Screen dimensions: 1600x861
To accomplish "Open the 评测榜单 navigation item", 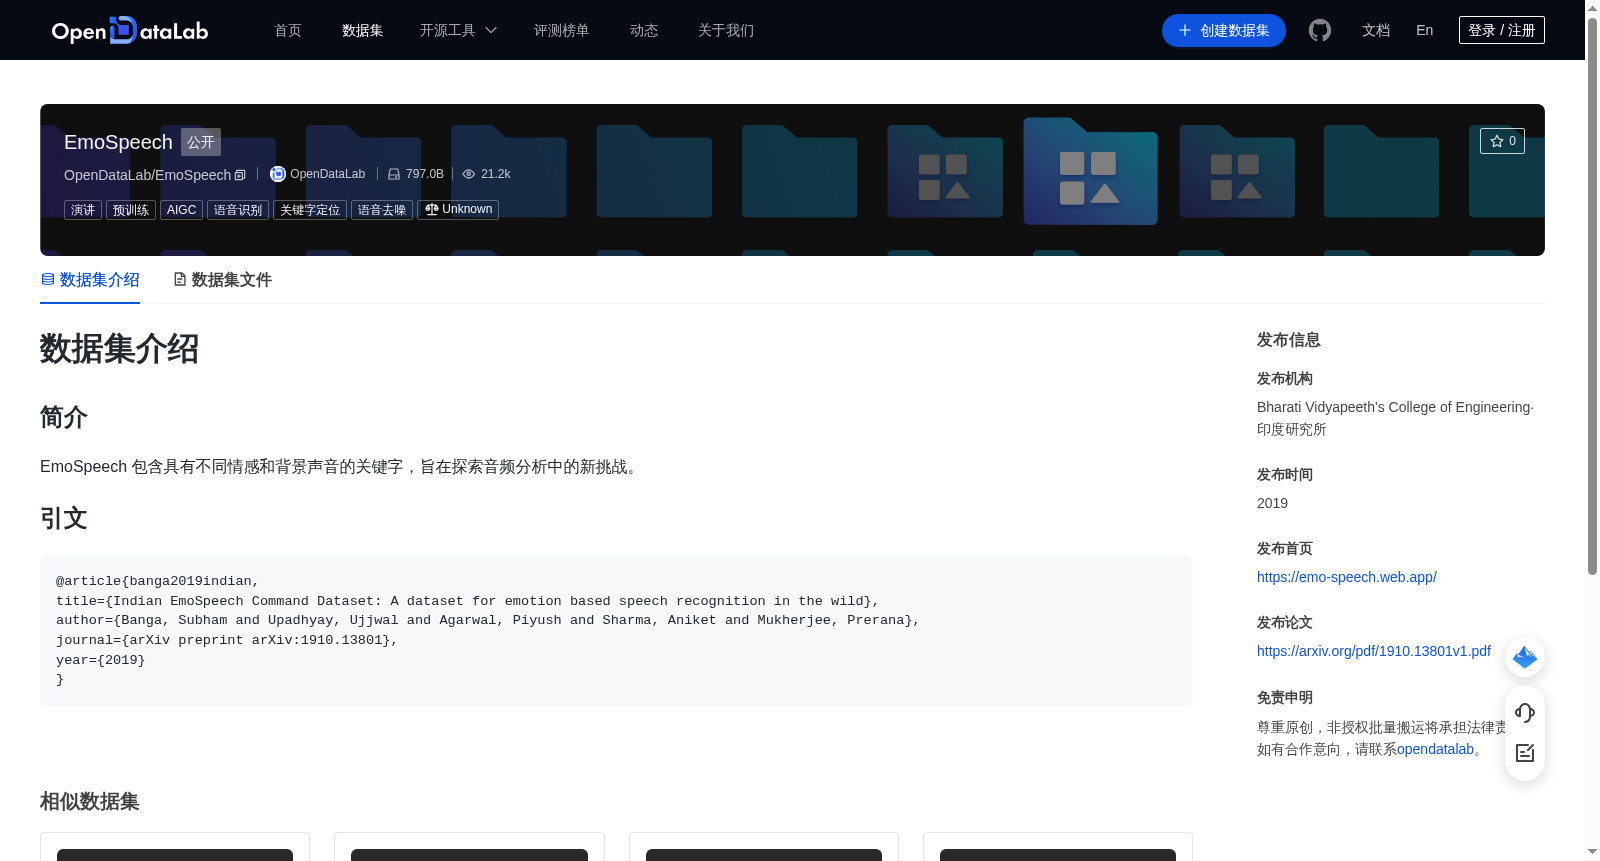I will 562,30.
